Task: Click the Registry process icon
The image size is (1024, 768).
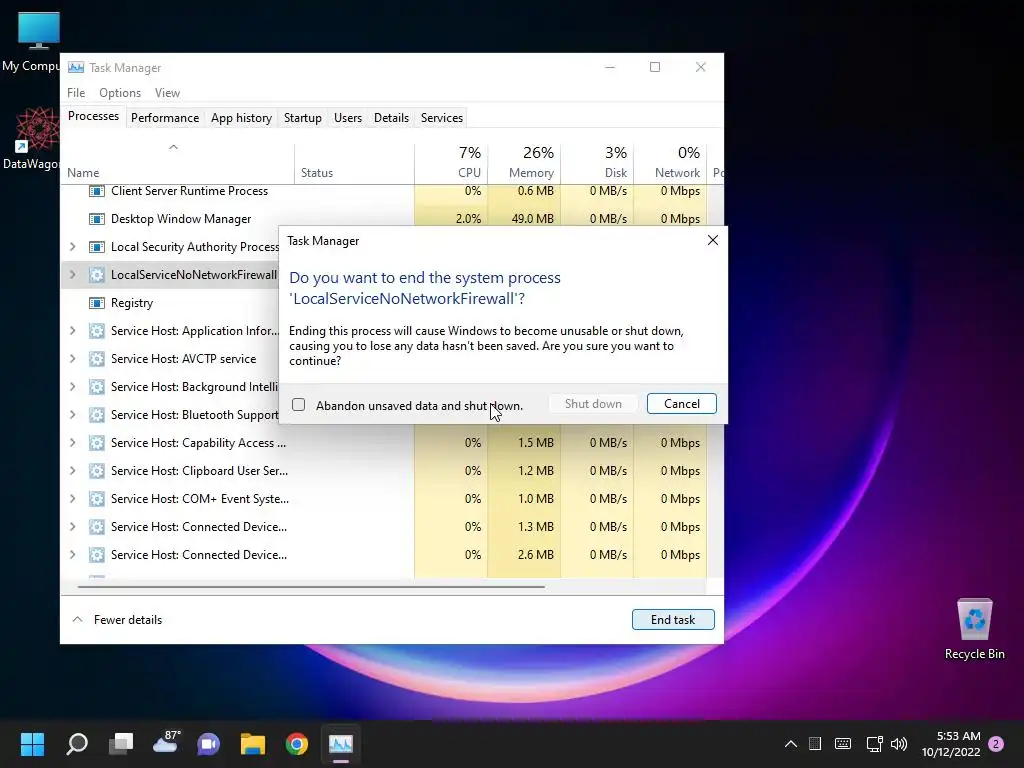Action: [x=97, y=303]
